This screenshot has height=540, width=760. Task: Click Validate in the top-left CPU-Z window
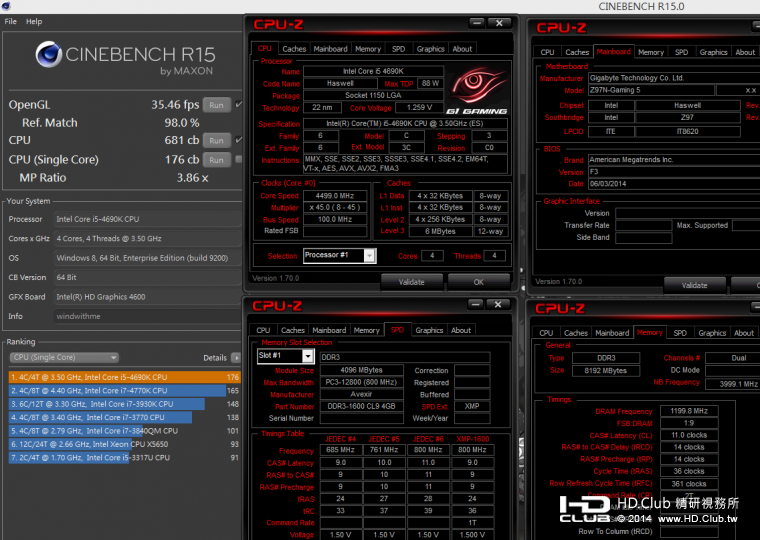click(411, 282)
